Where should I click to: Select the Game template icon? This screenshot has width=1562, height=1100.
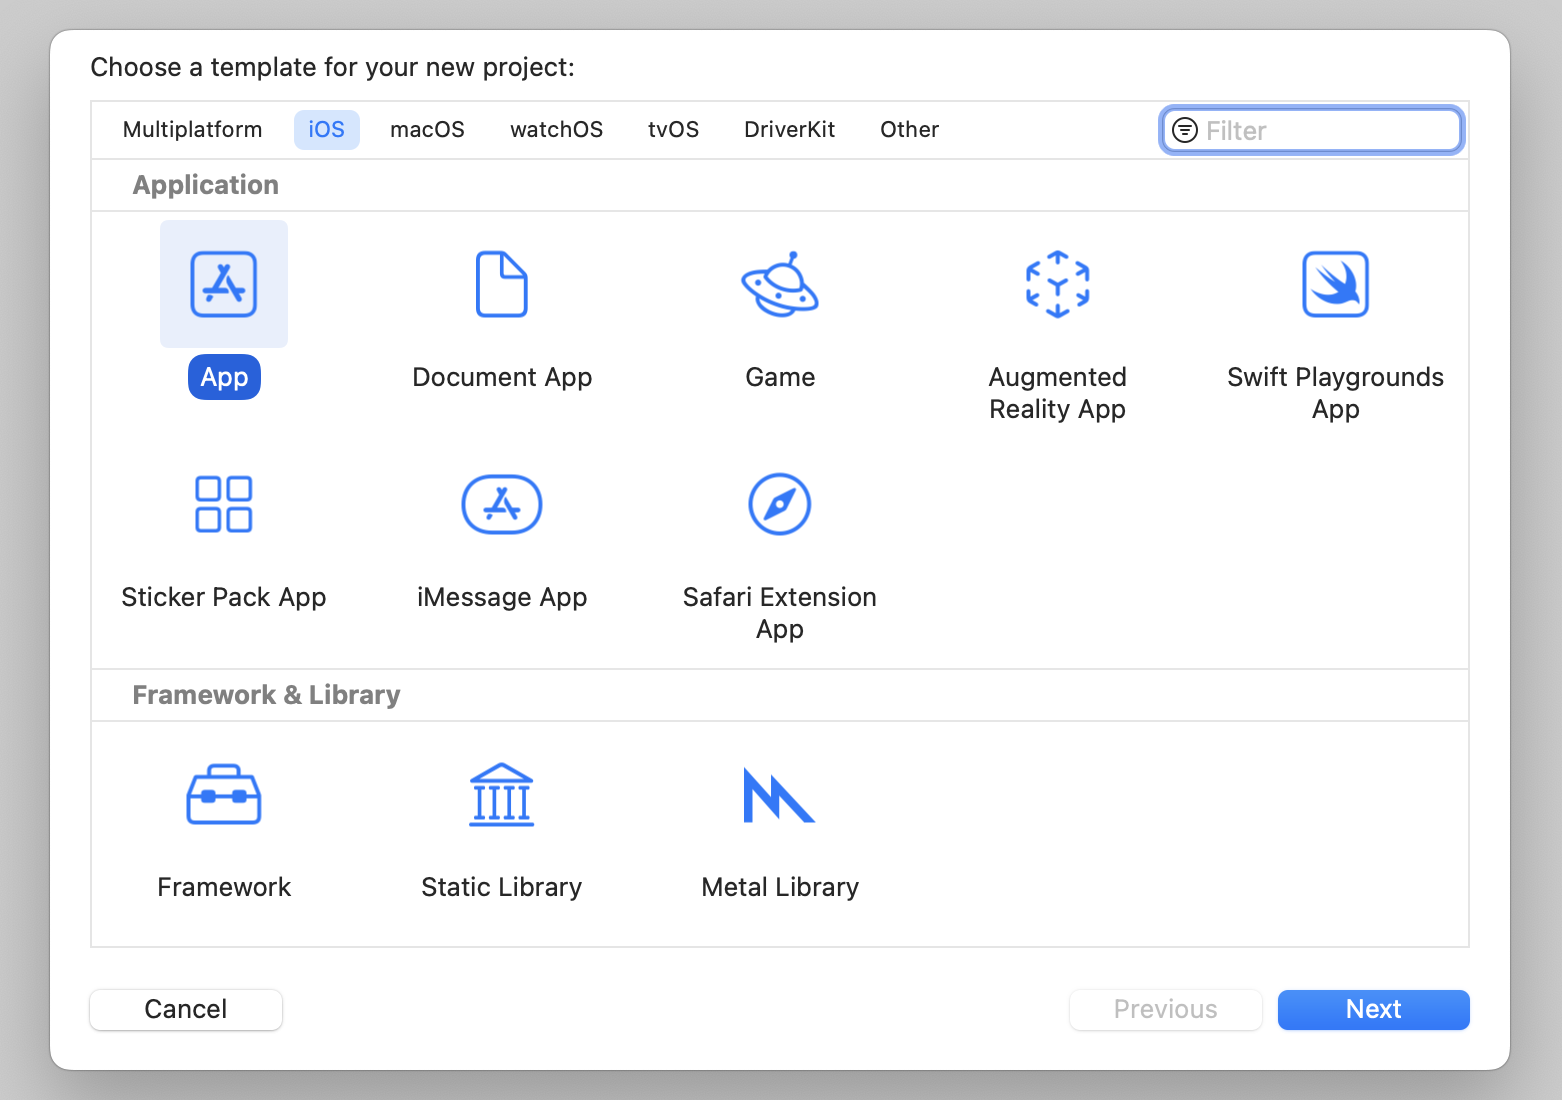click(x=780, y=284)
